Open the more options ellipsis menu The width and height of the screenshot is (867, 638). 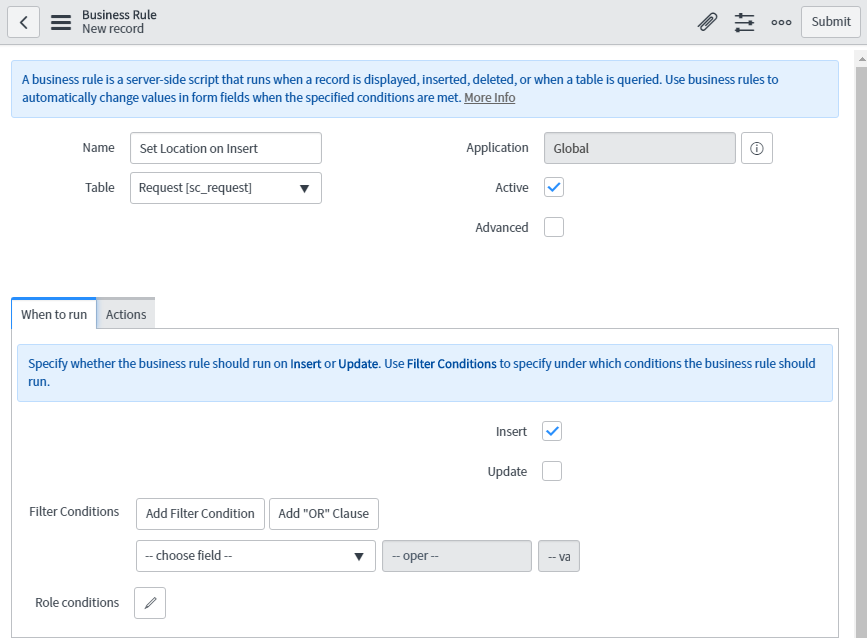tap(781, 22)
